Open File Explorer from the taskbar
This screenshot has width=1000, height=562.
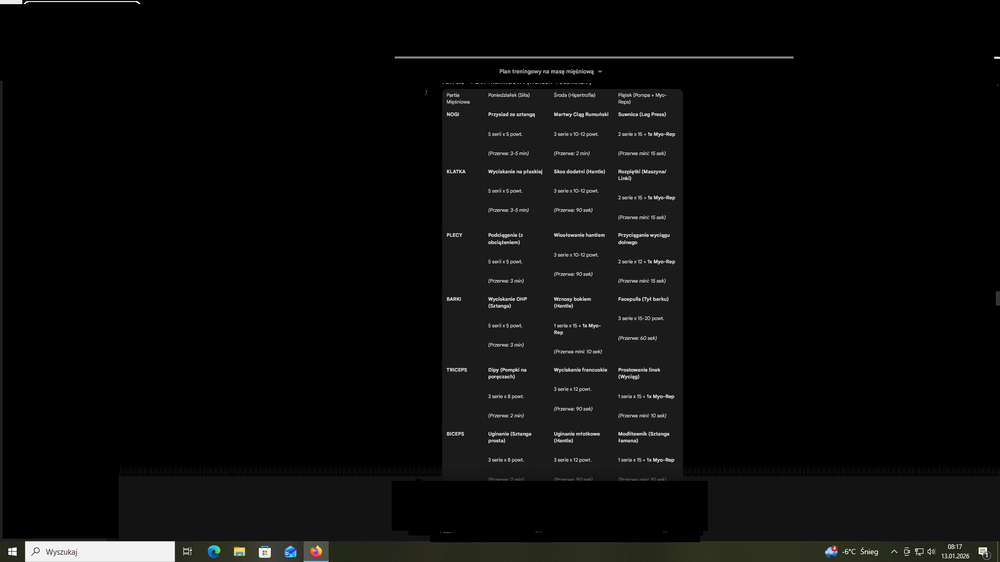(x=239, y=551)
